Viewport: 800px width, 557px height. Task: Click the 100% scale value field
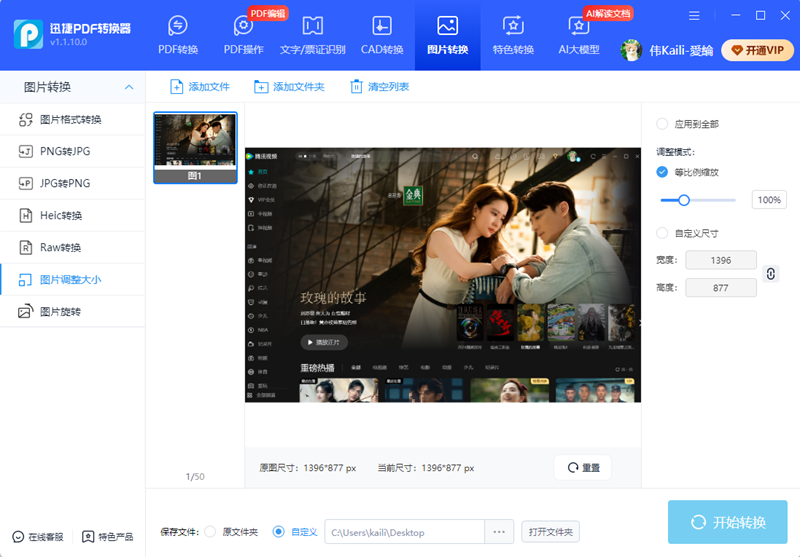(769, 200)
